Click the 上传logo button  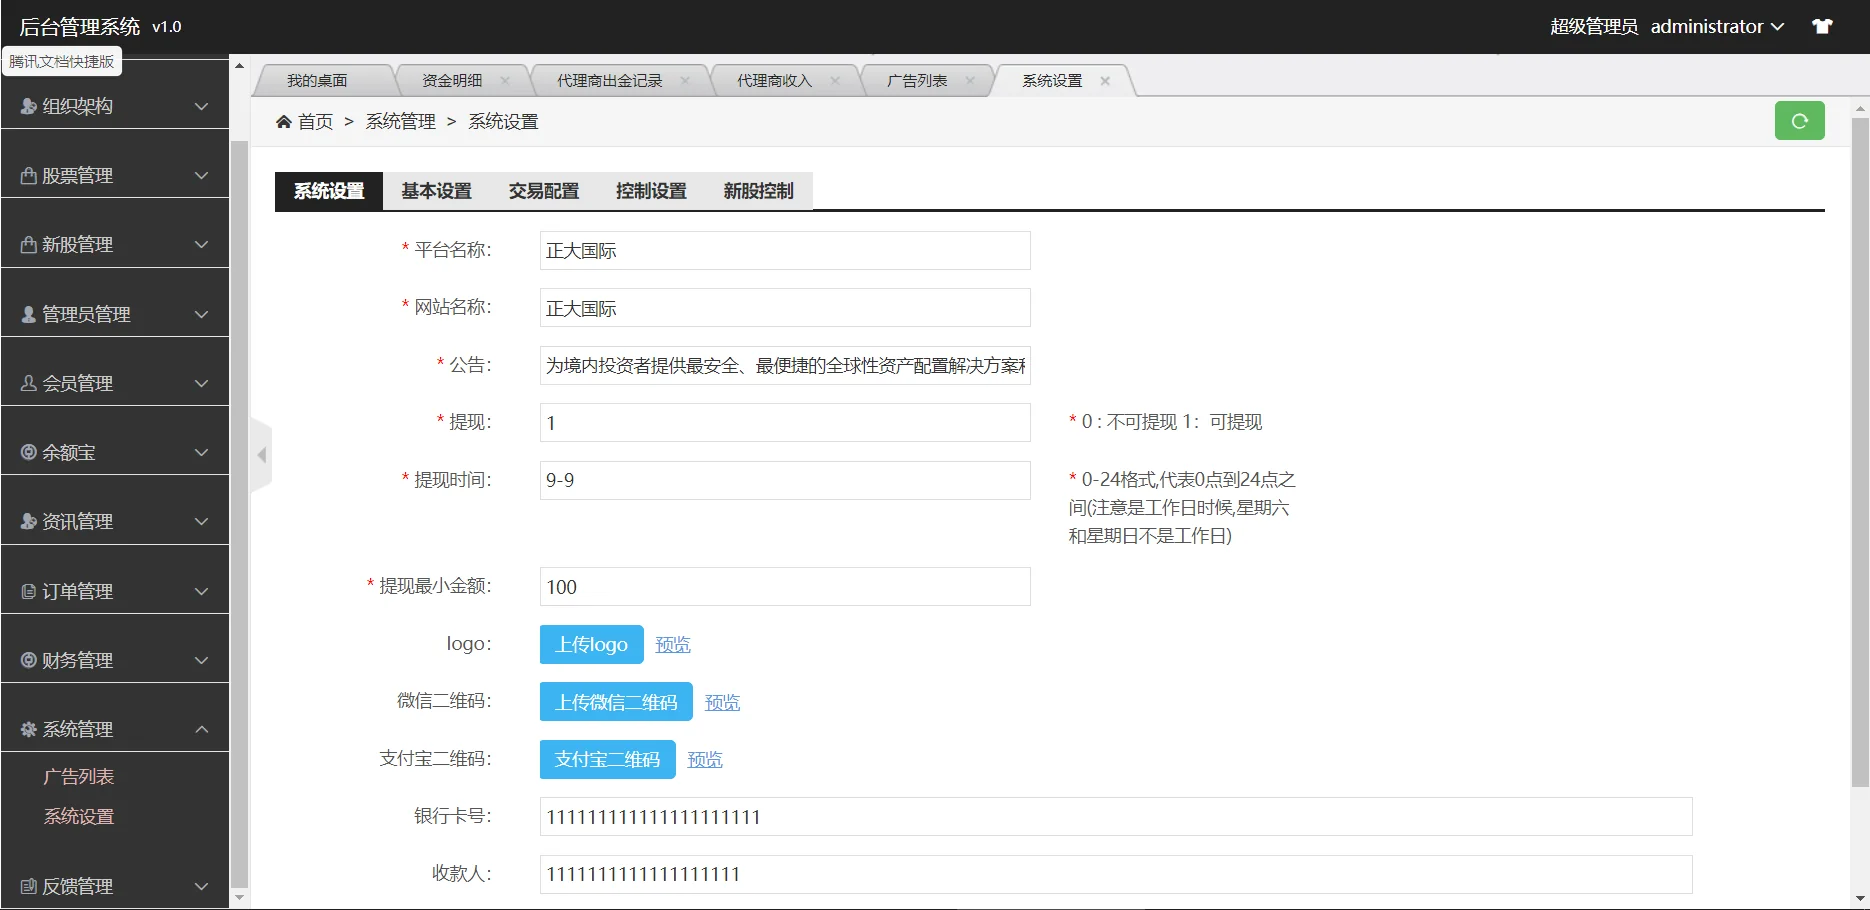pos(590,644)
